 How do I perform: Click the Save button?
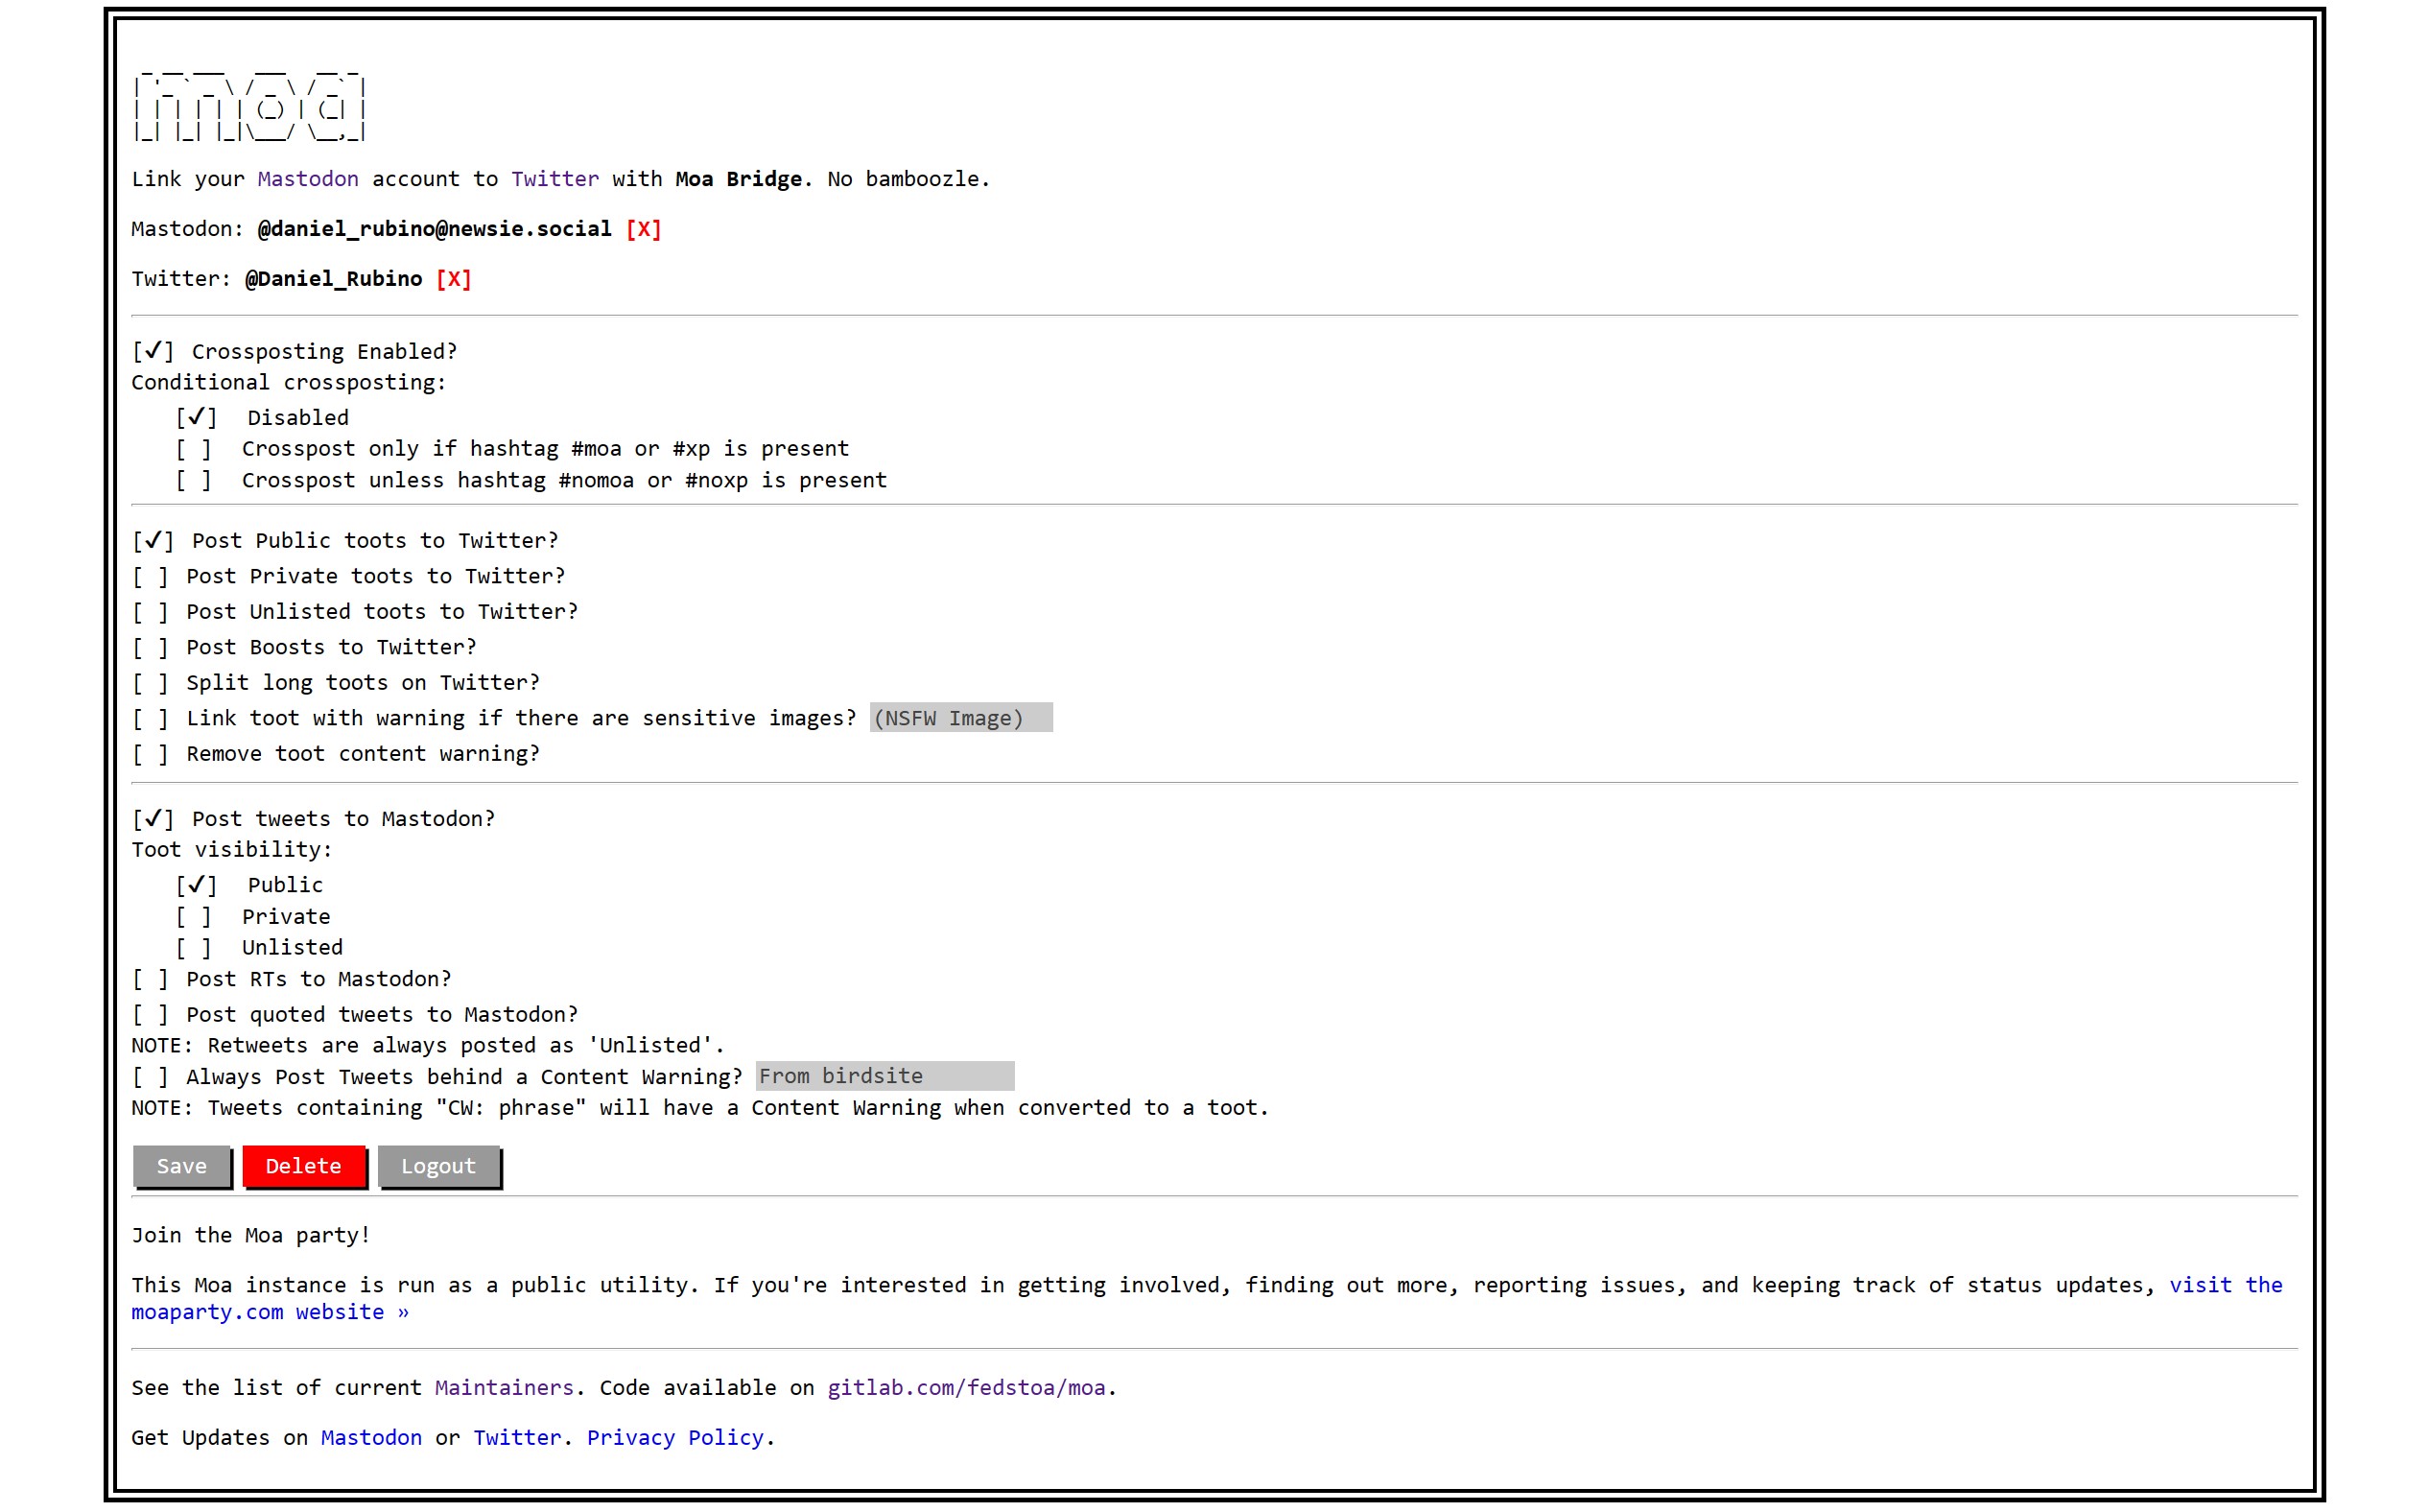[179, 1166]
